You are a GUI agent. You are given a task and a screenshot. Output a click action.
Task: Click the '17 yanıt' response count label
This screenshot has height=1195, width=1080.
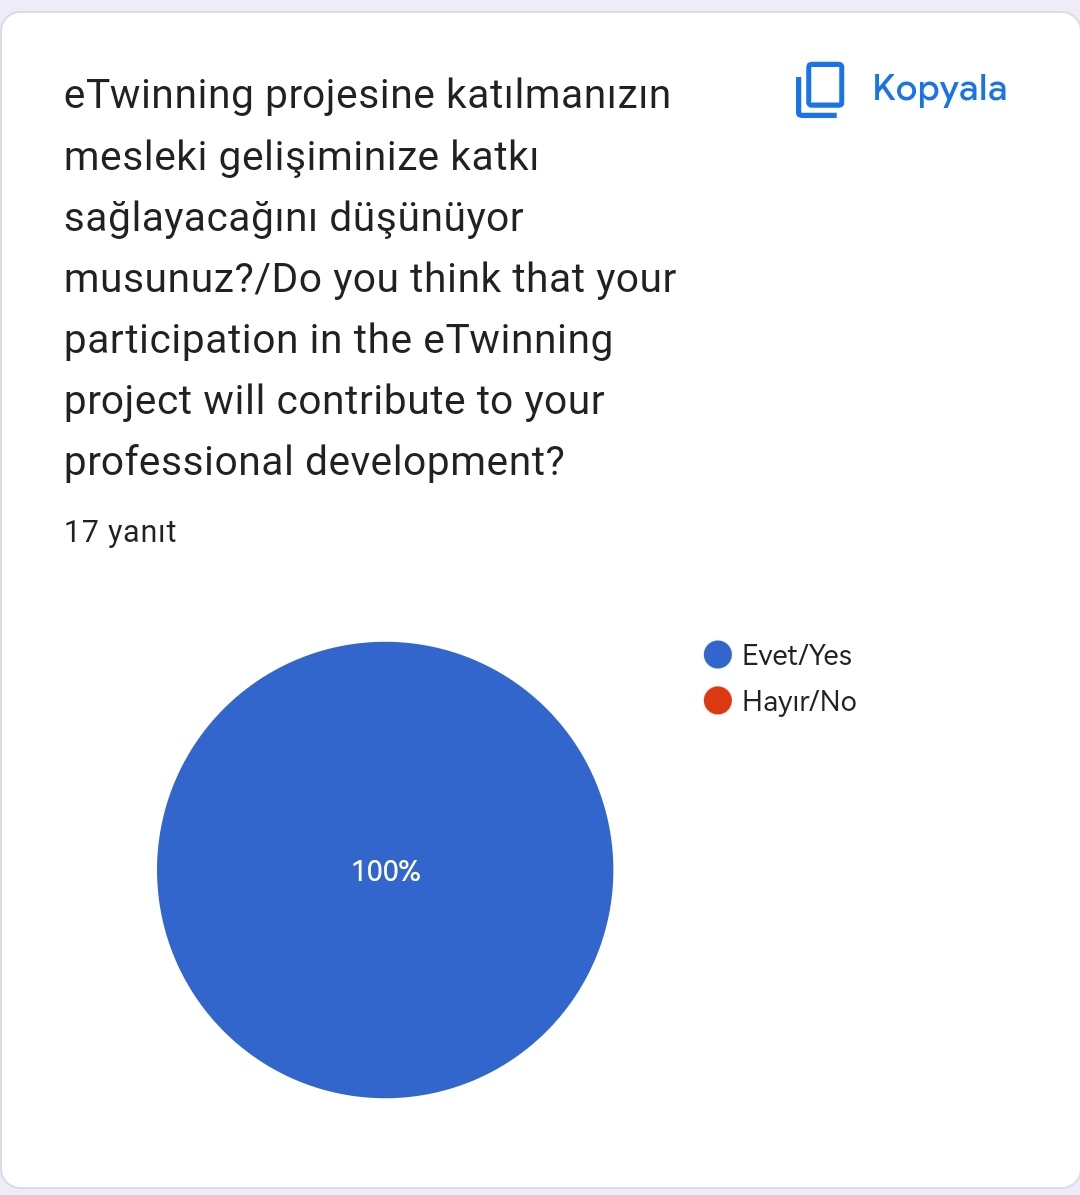(x=120, y=532)
